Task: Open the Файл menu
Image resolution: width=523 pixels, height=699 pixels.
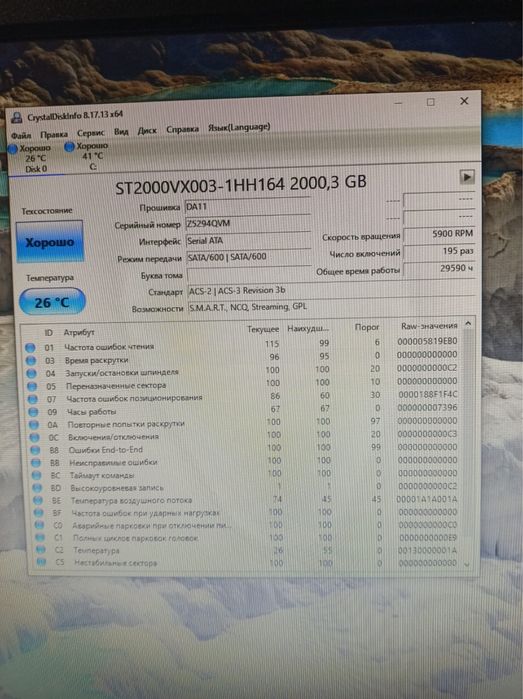Action: click(21, 135)
